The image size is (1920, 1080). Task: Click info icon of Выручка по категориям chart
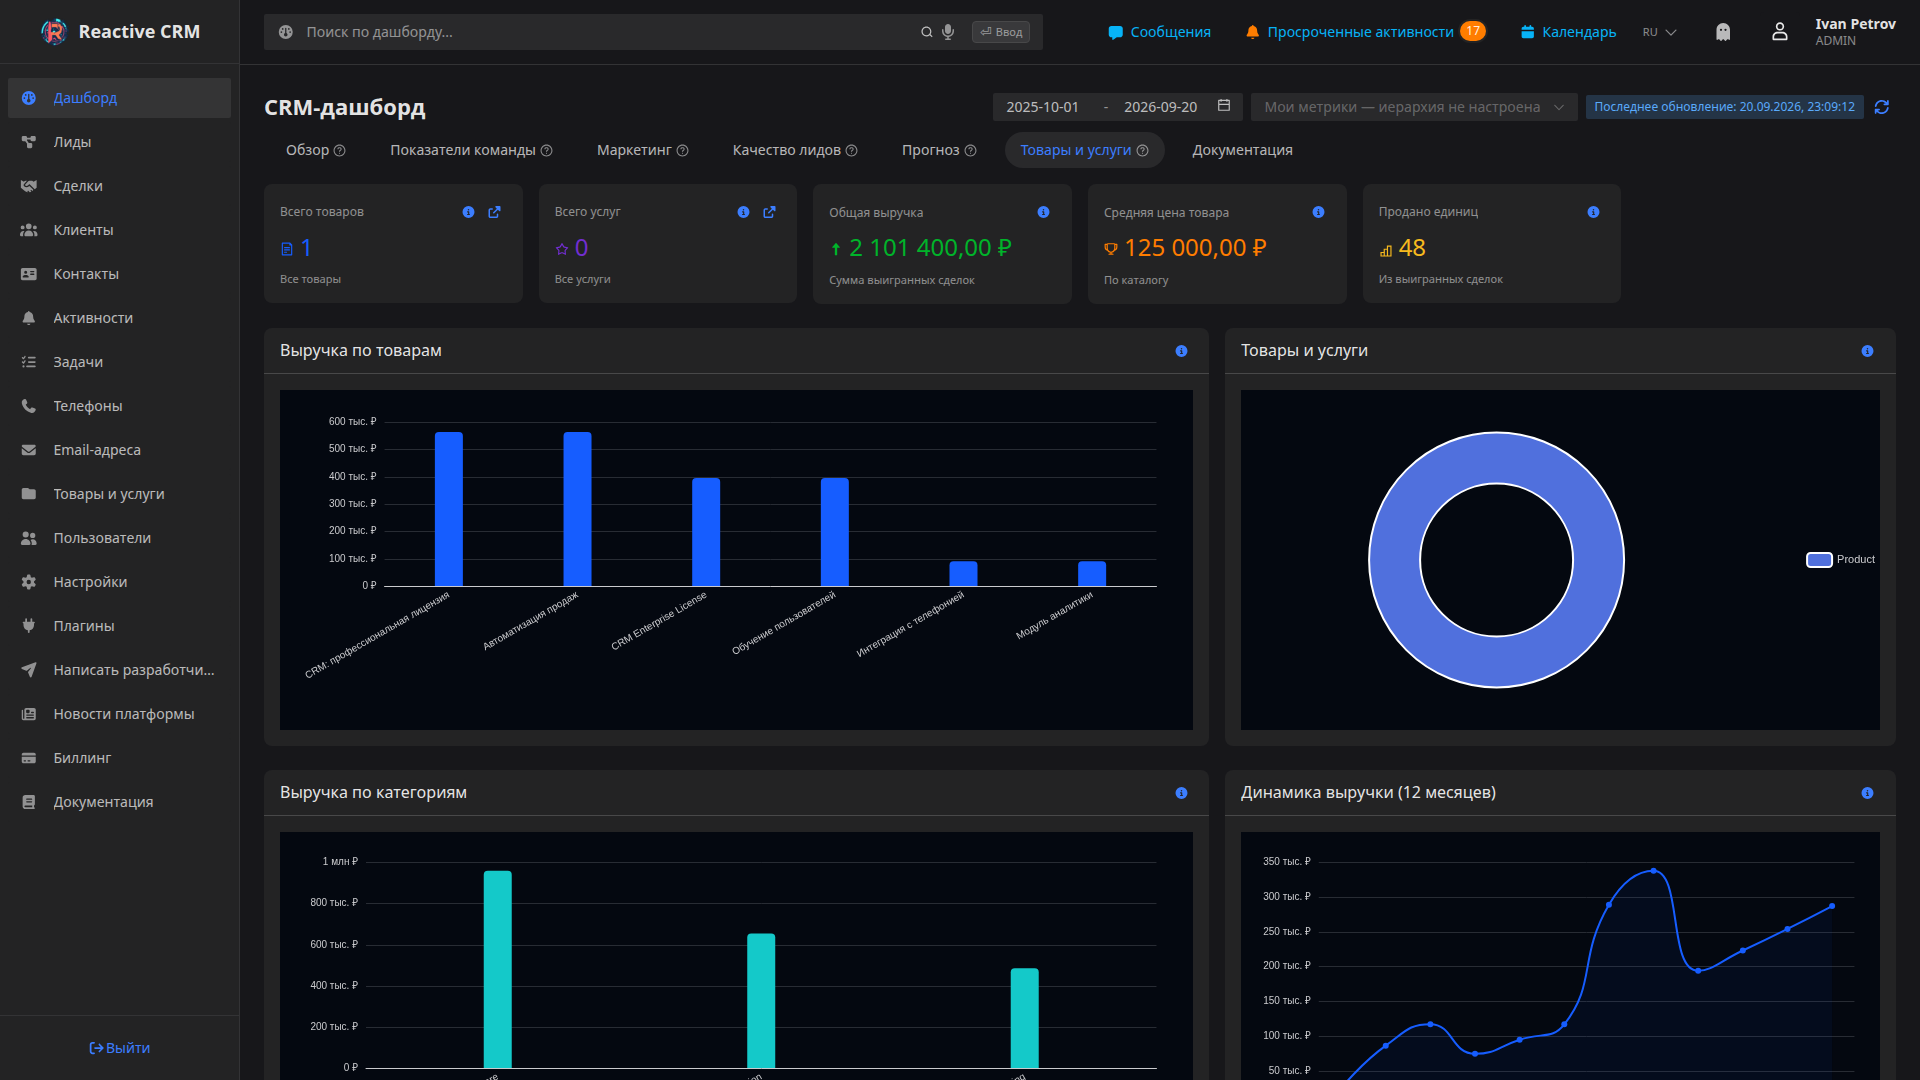(1181, 793)
